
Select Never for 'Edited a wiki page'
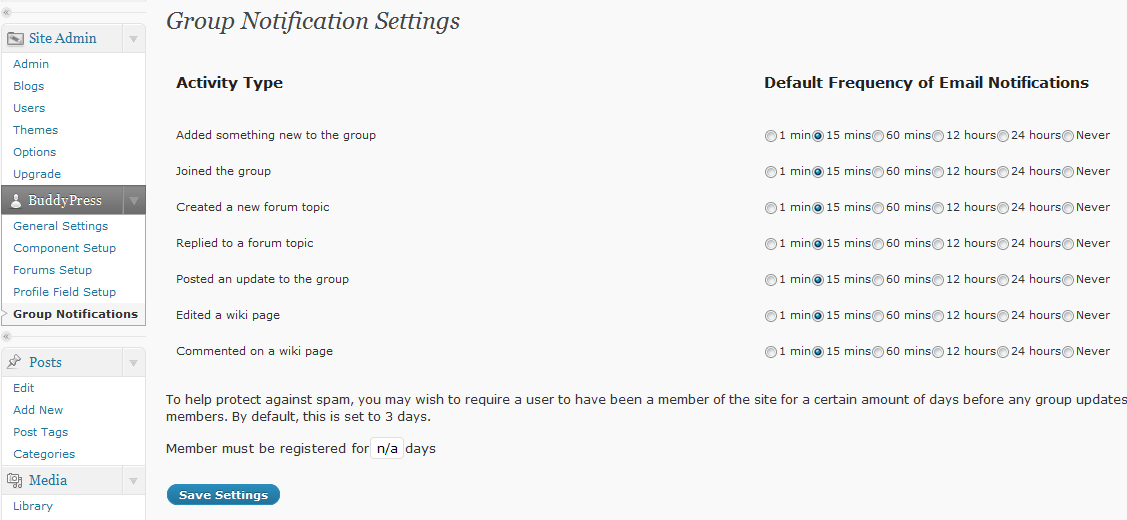(1068, 316)
